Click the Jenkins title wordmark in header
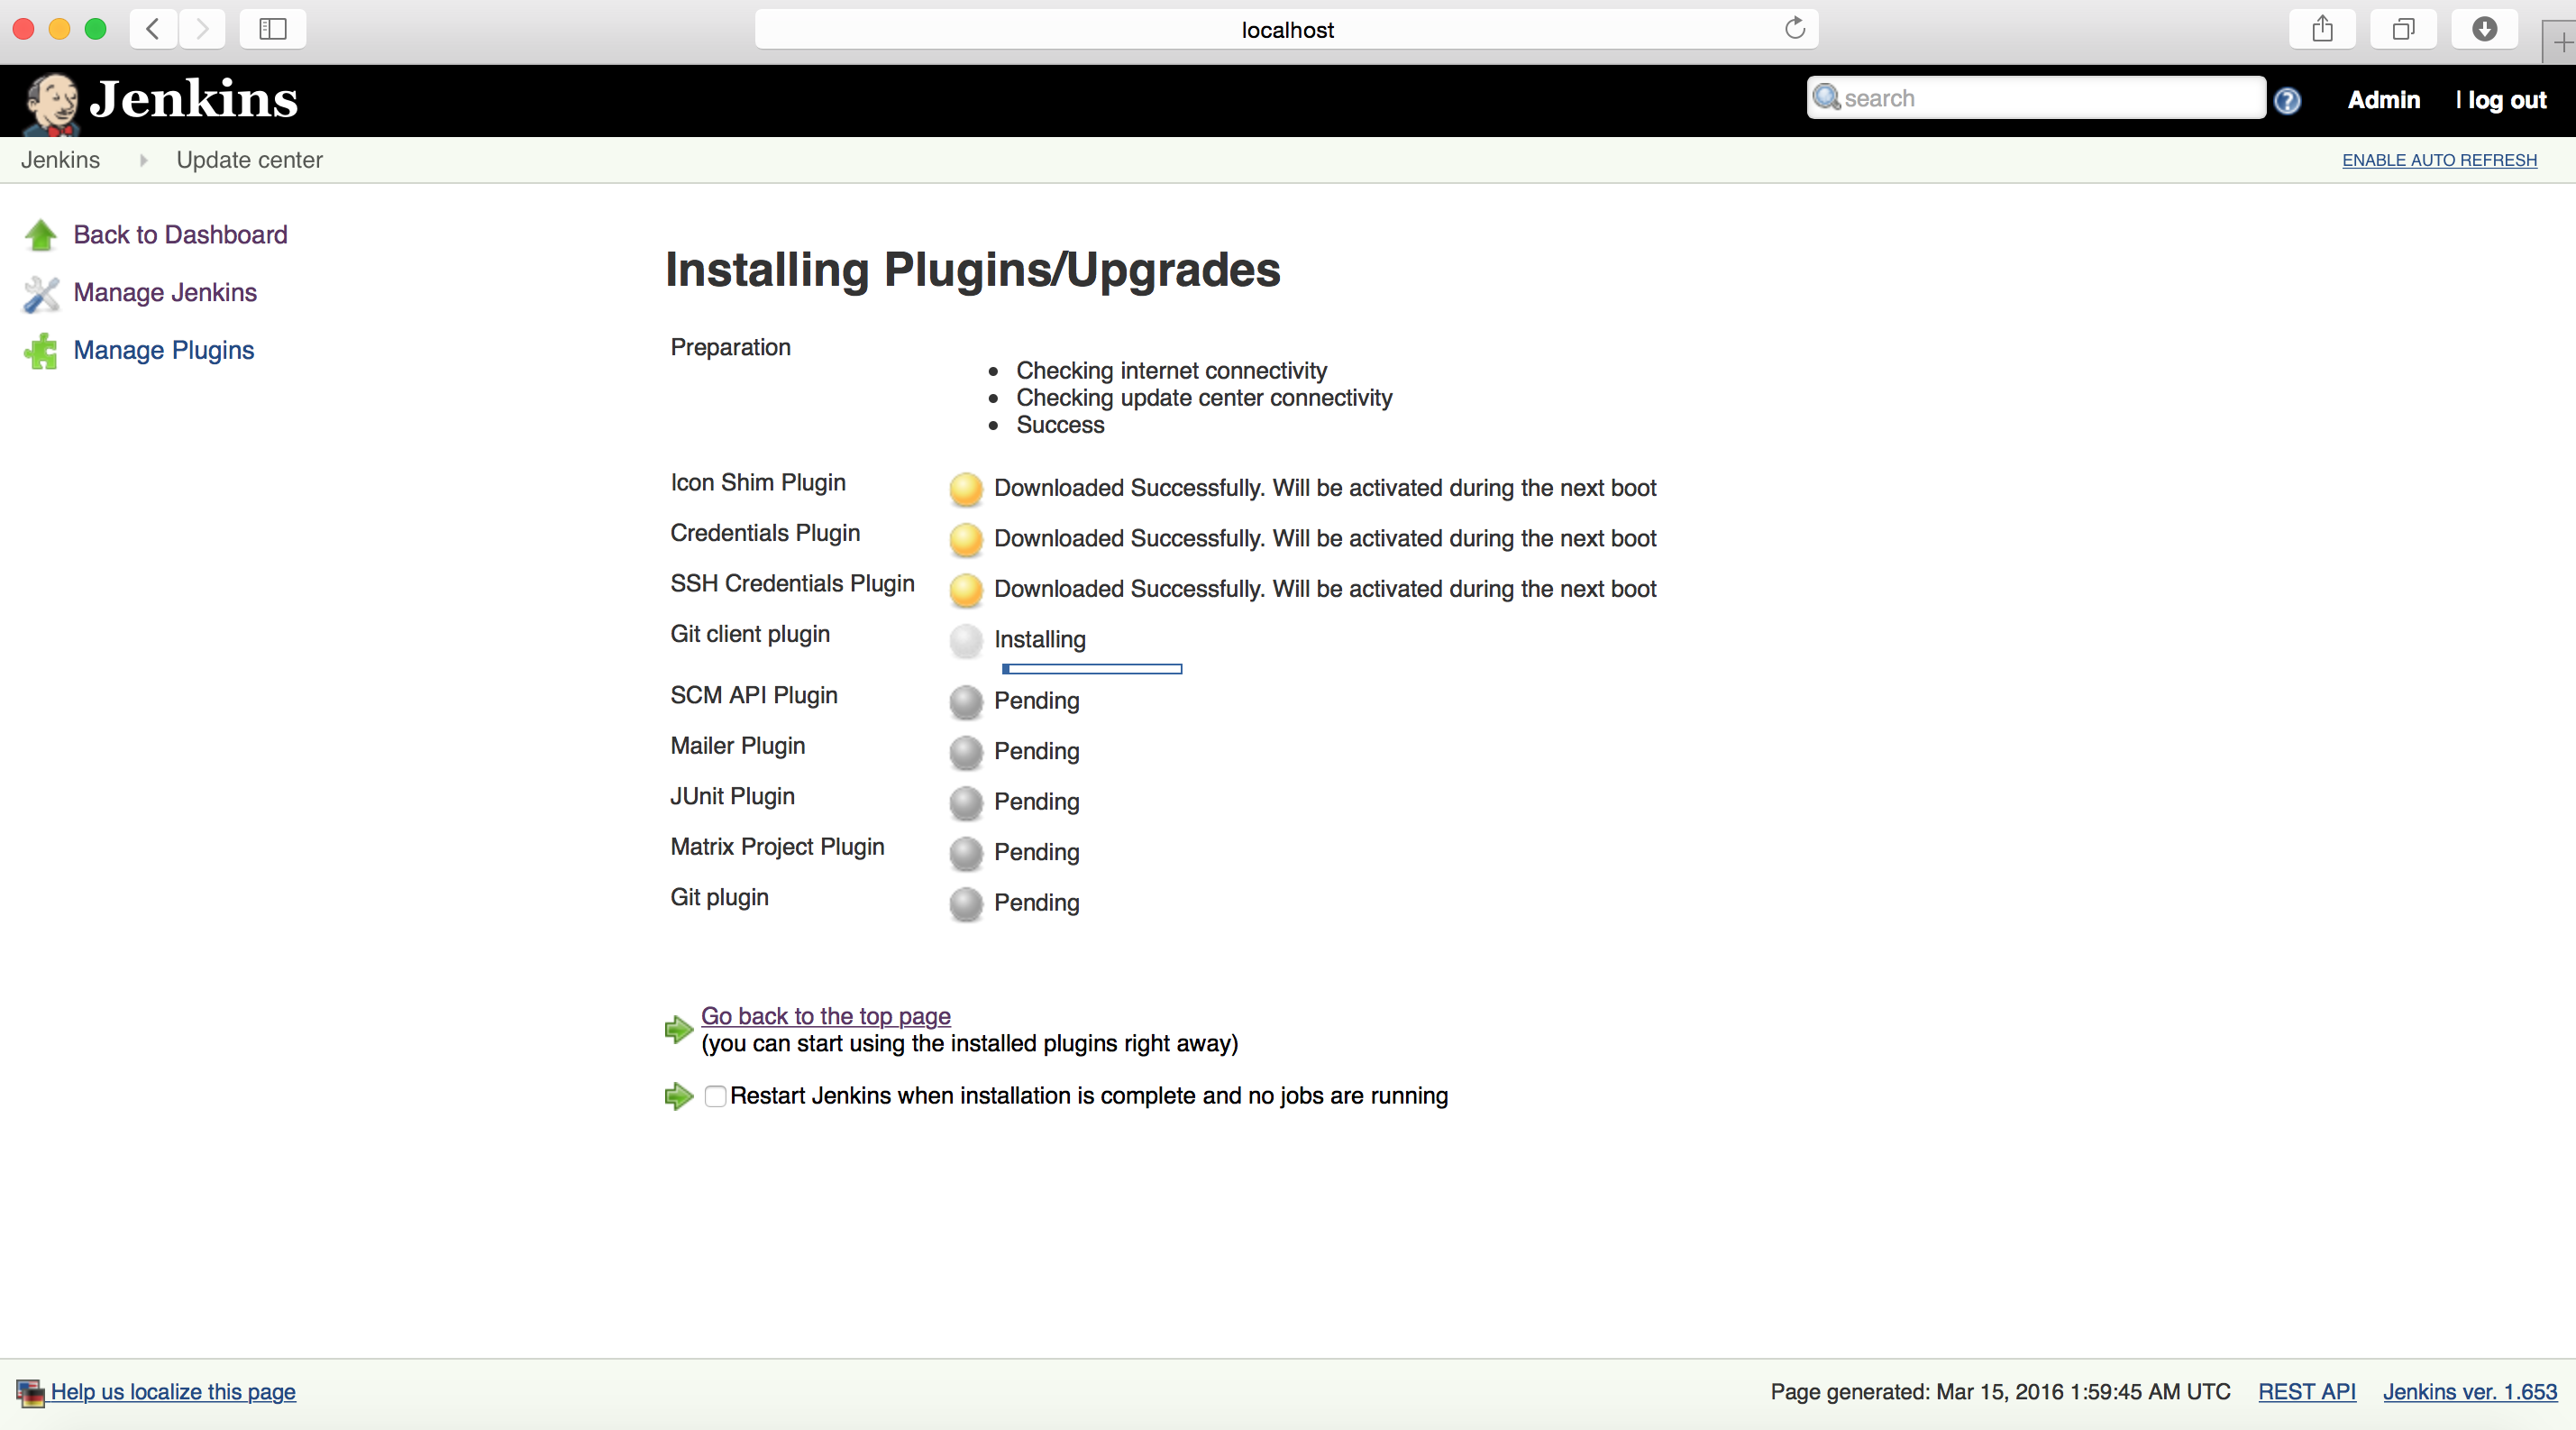The height and width of the screenshot is (1430, 2576). (x=194, y=99)
